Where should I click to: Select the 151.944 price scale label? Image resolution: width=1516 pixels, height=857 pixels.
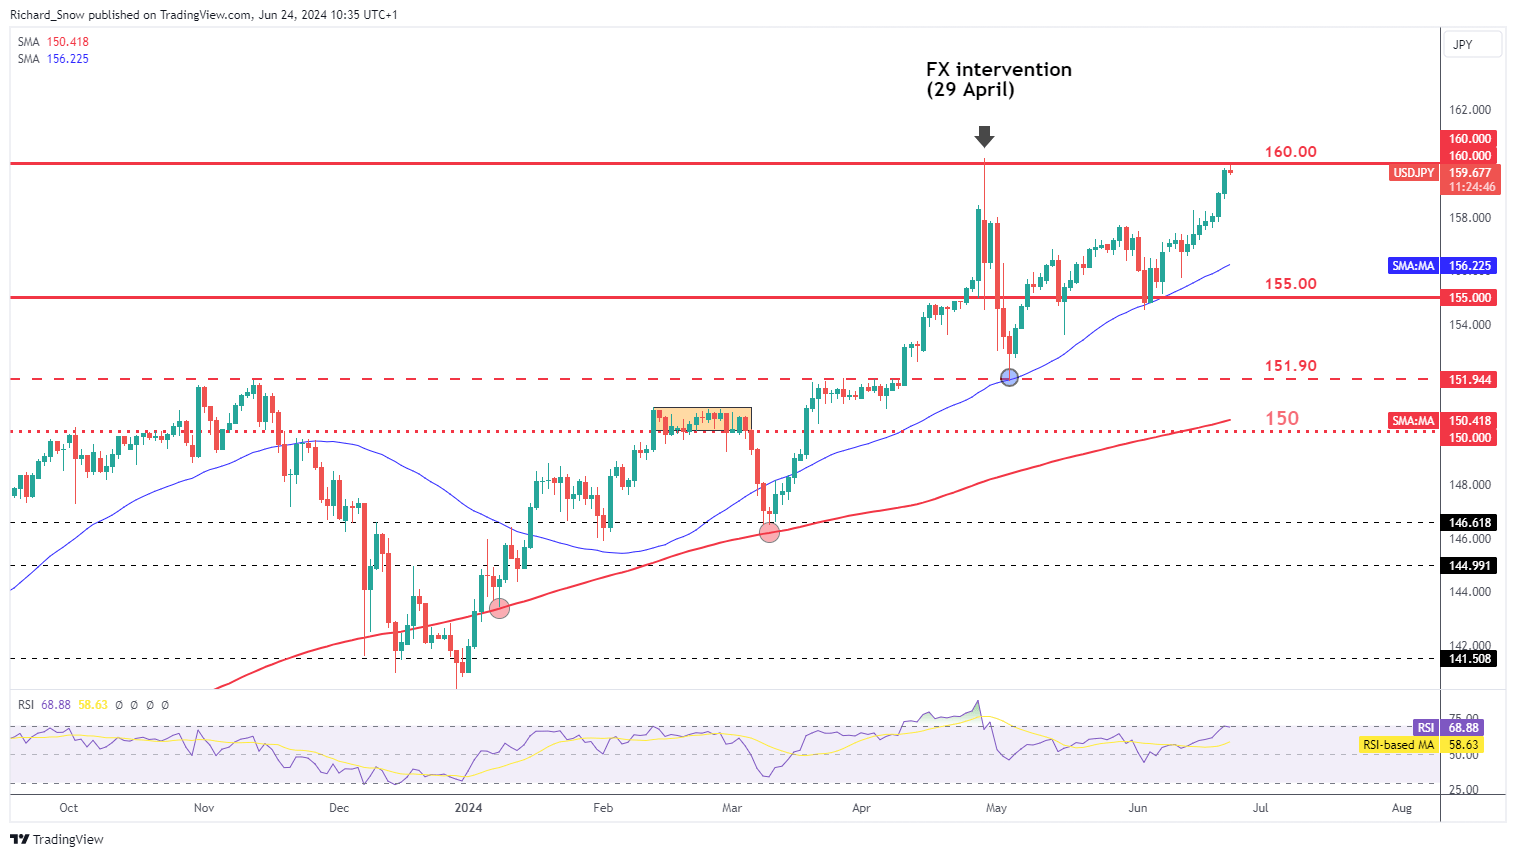click(1470, 380)
